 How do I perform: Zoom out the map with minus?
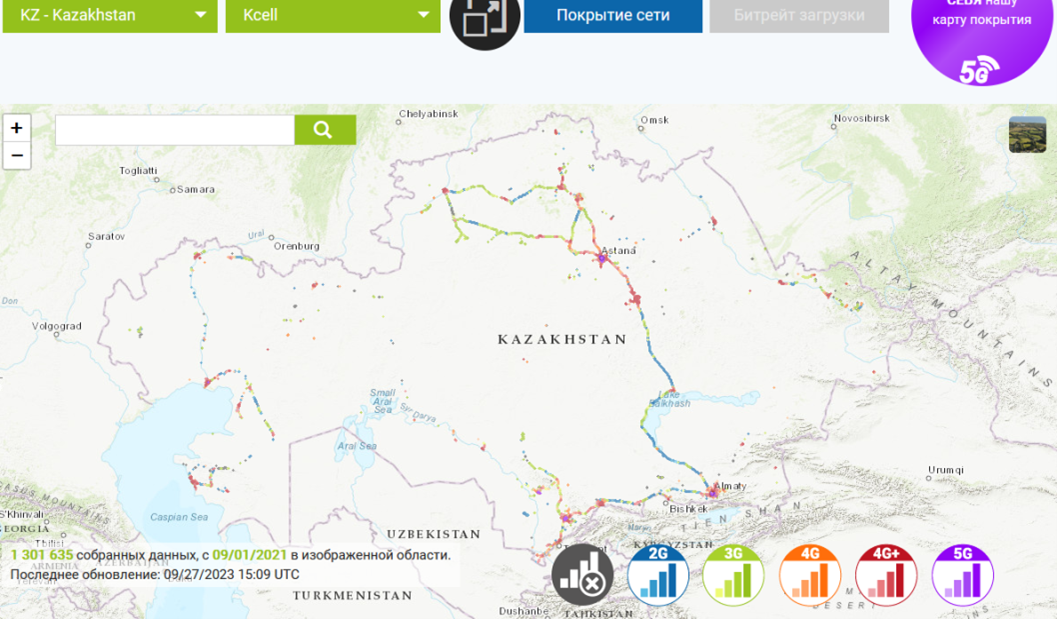click(x=17, y=155)
